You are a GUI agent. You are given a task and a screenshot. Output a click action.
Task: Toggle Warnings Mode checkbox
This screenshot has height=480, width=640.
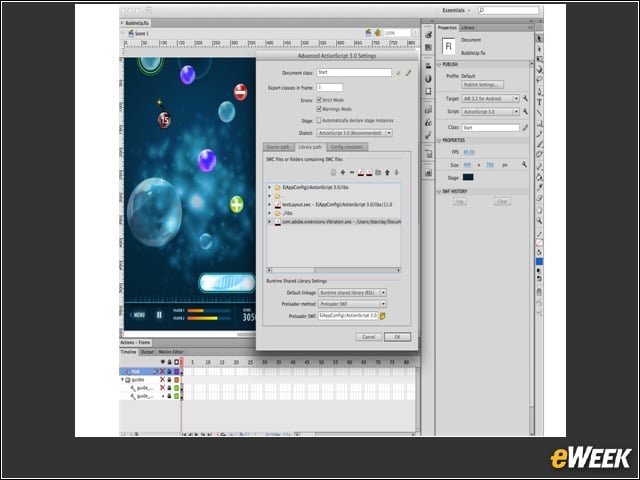point(319,109)
